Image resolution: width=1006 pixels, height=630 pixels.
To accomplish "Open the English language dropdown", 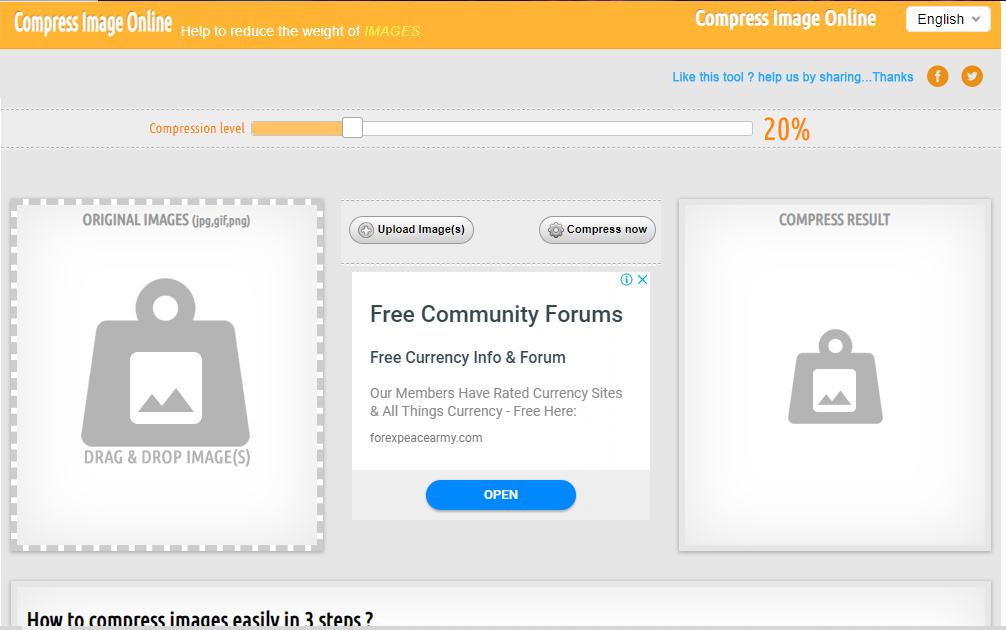I will (947, 19).
